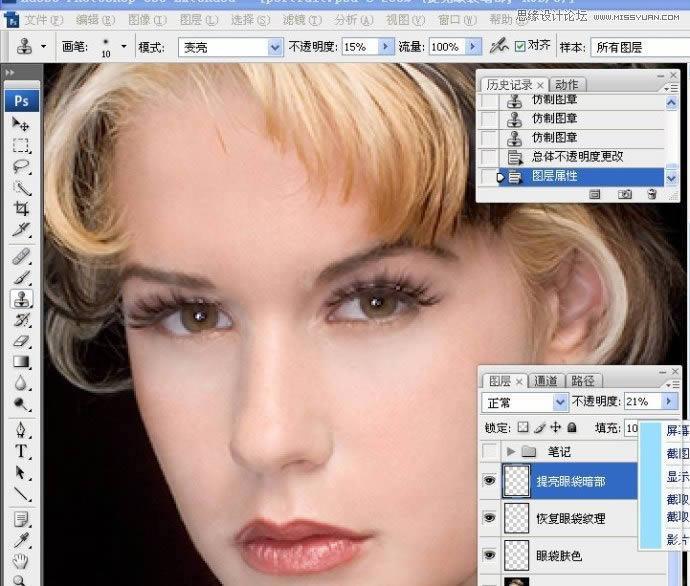Hide the 恢复眼袋纹理 layer
This screenshot has height=586, width=690.
coord(489,518)
